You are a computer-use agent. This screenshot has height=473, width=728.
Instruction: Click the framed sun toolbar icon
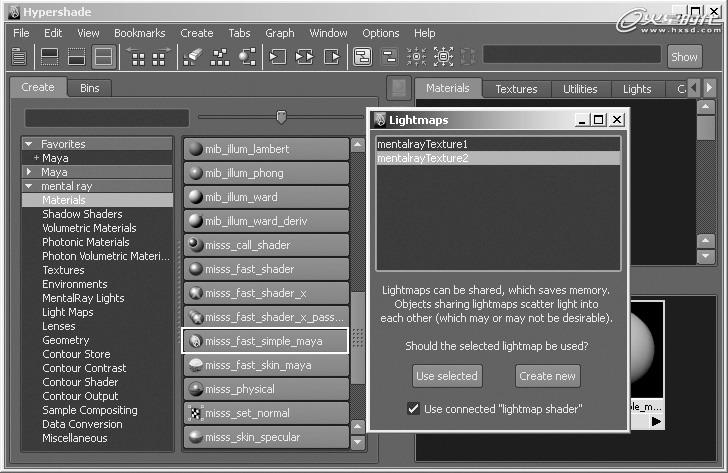(443, 57)
